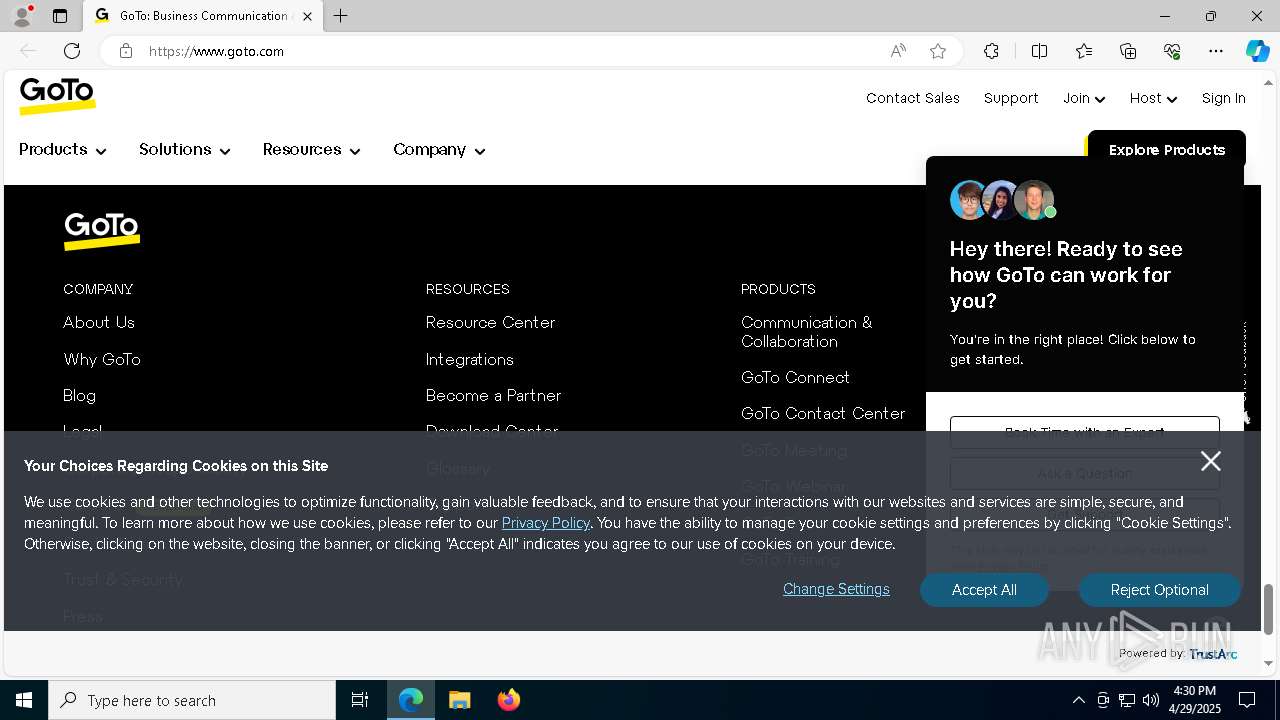Open the Integrations footer link
This screenshot has width=1280, height=720.
pos(470,360)
